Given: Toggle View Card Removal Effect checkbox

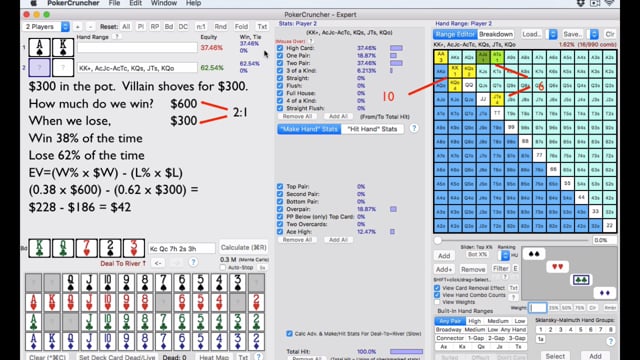Looking at the screenshot, I should click(x=437, y=288).
